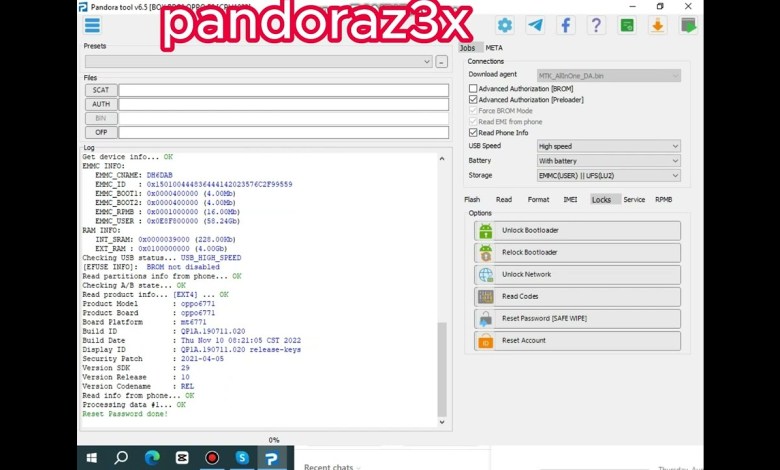Viewport: 780px width, 470px height.
Task: Expand the Presets dropdown
Action: coord(258,62)
